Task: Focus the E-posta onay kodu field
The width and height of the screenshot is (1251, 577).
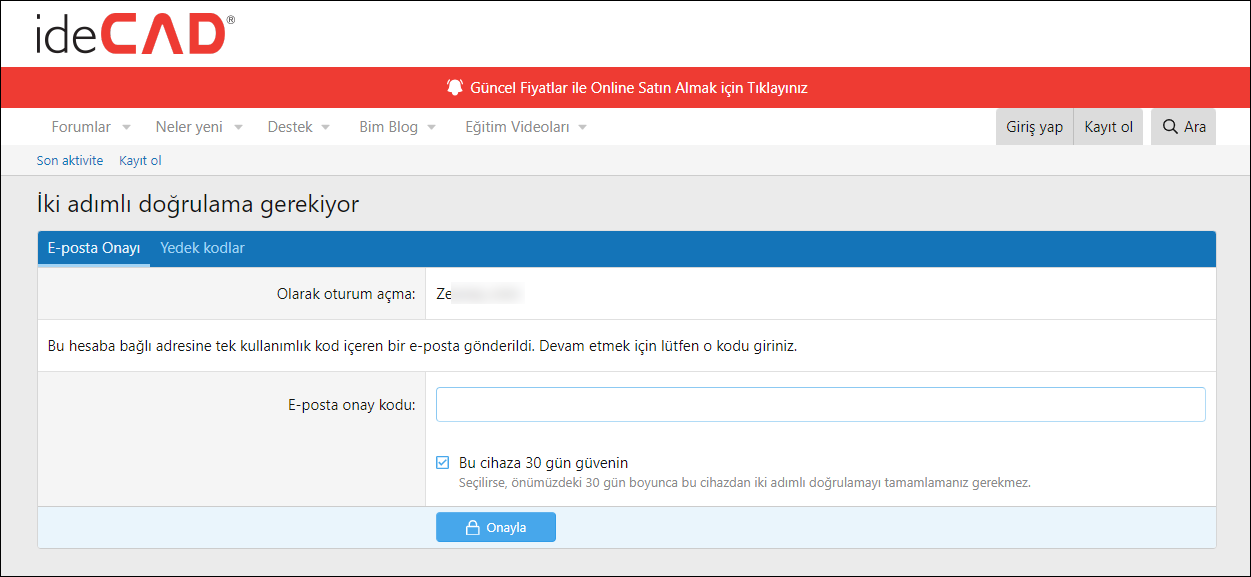Action: tap(821, 405)
